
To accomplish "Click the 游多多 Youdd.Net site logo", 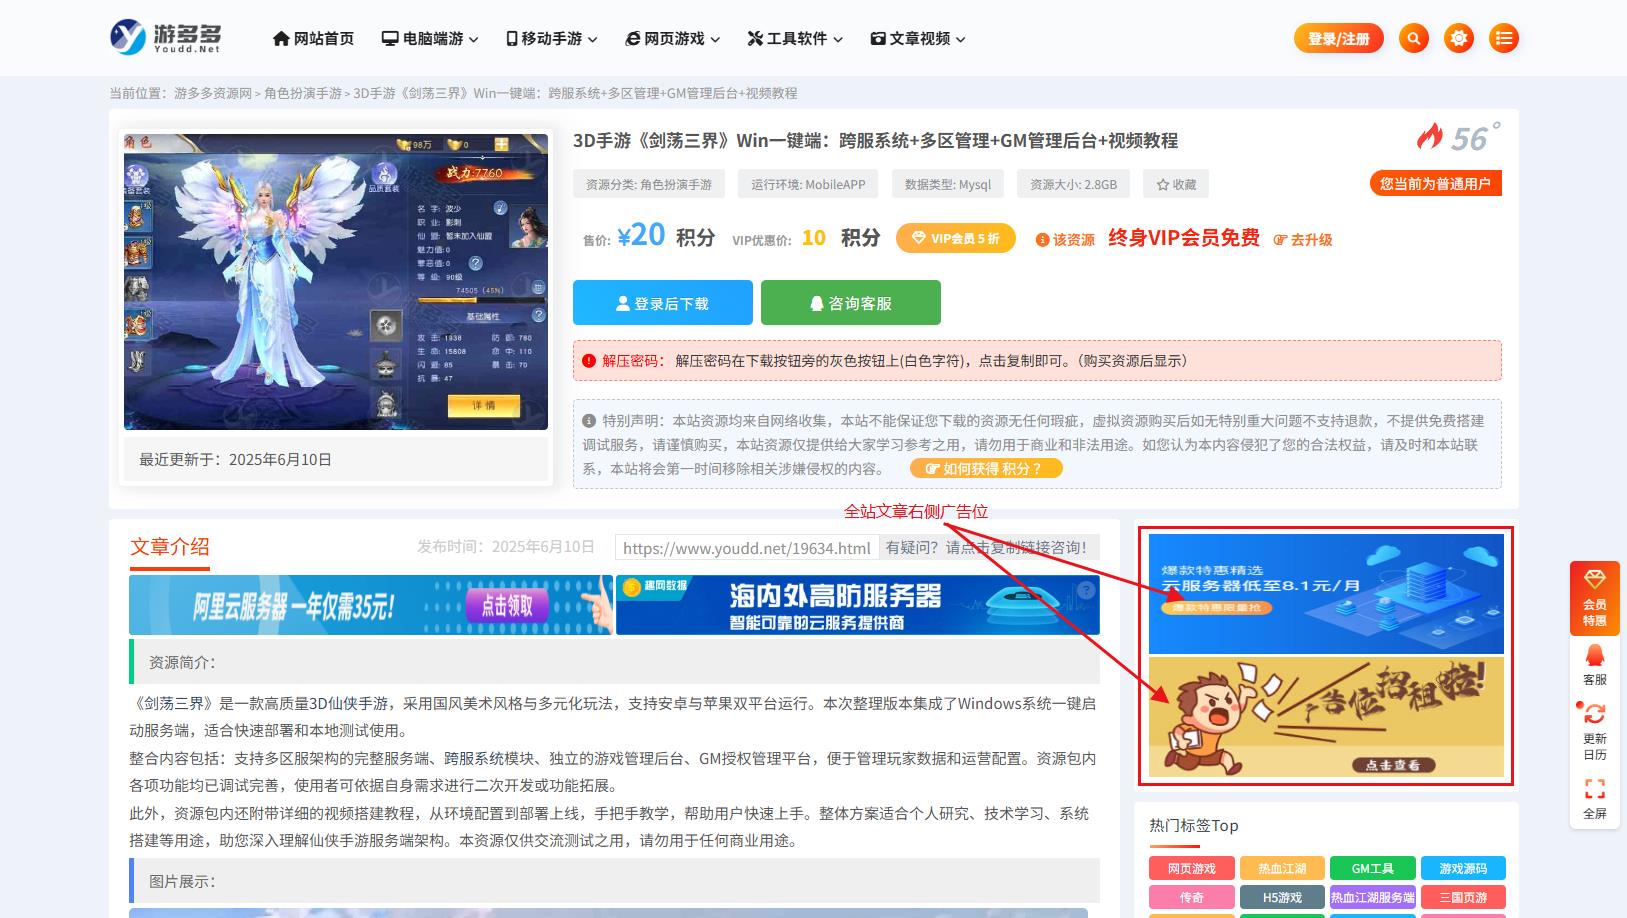I will [166, 37].
